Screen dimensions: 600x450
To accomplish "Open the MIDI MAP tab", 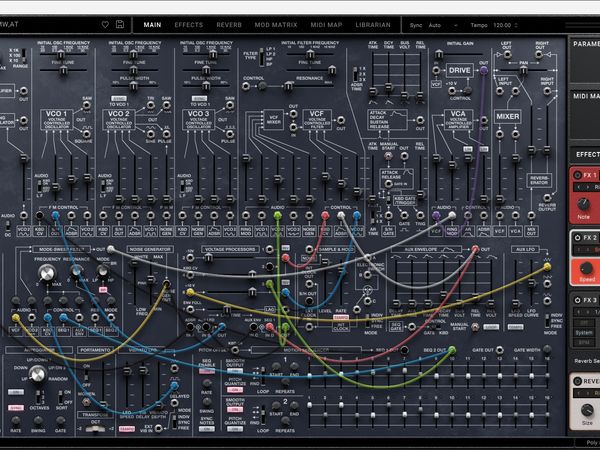I will 326,25.
